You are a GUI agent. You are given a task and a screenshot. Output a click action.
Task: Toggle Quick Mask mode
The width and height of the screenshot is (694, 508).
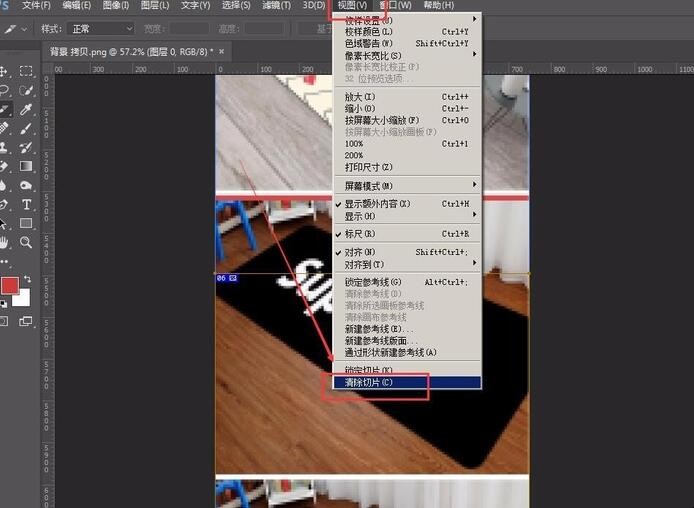[4, 321]
